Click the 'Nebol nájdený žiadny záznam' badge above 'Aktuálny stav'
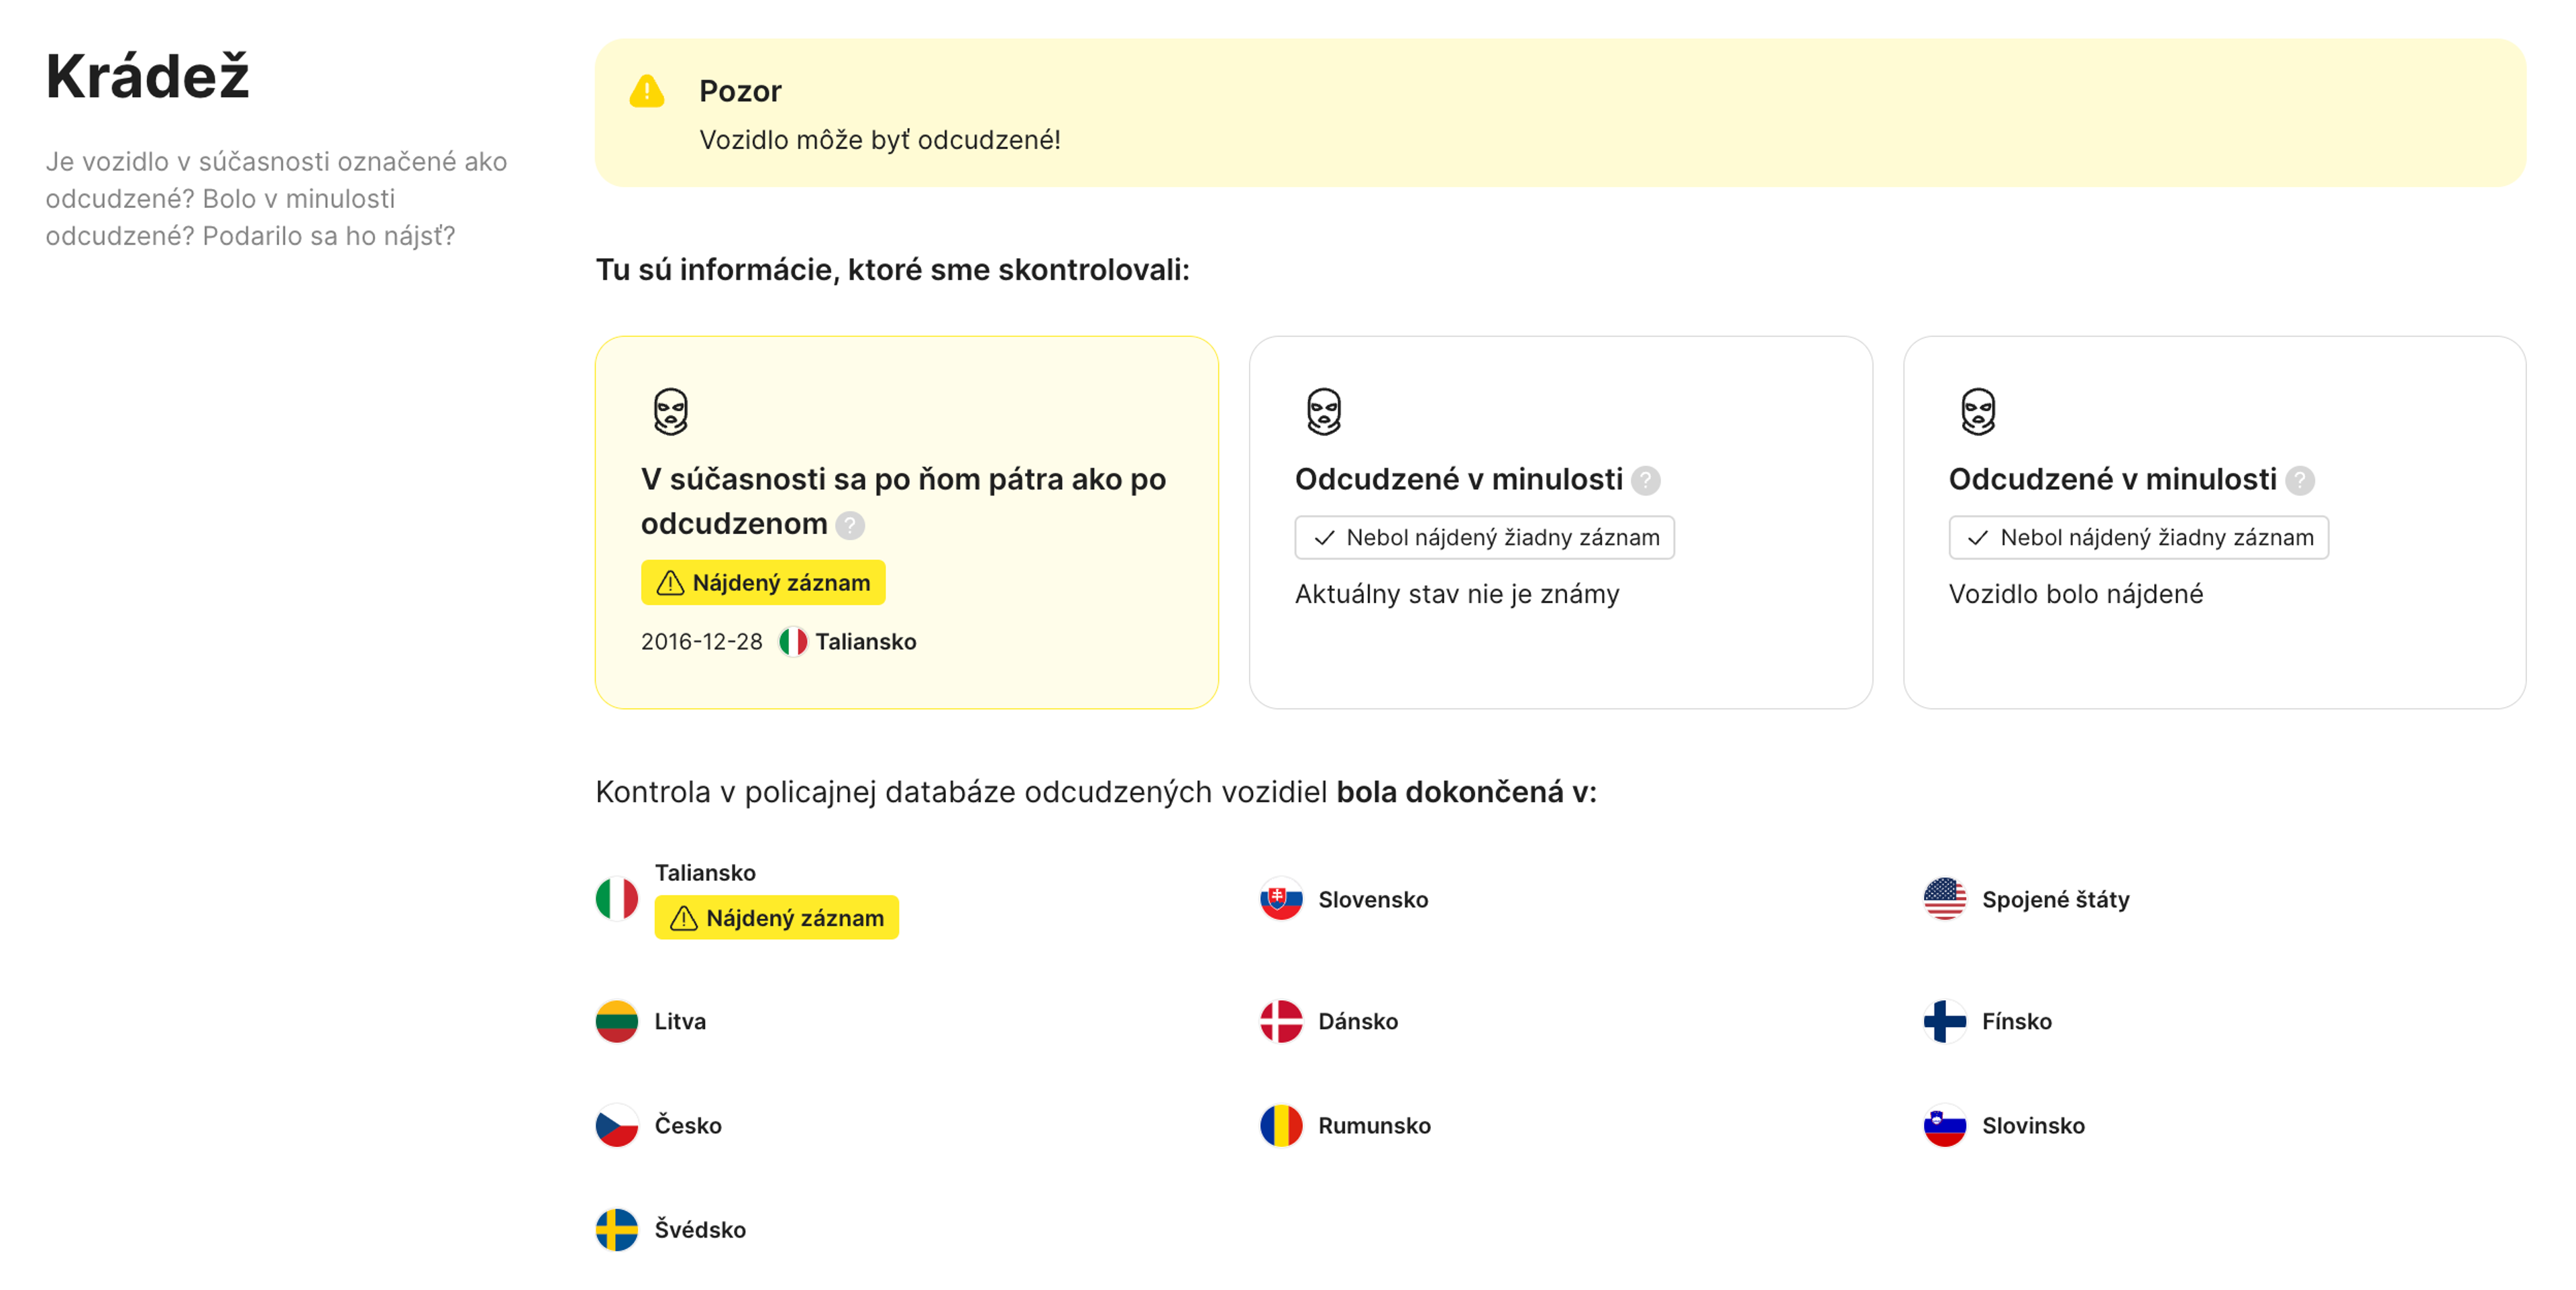The image size is (2576, 1290). click(x=1484, y=537)
